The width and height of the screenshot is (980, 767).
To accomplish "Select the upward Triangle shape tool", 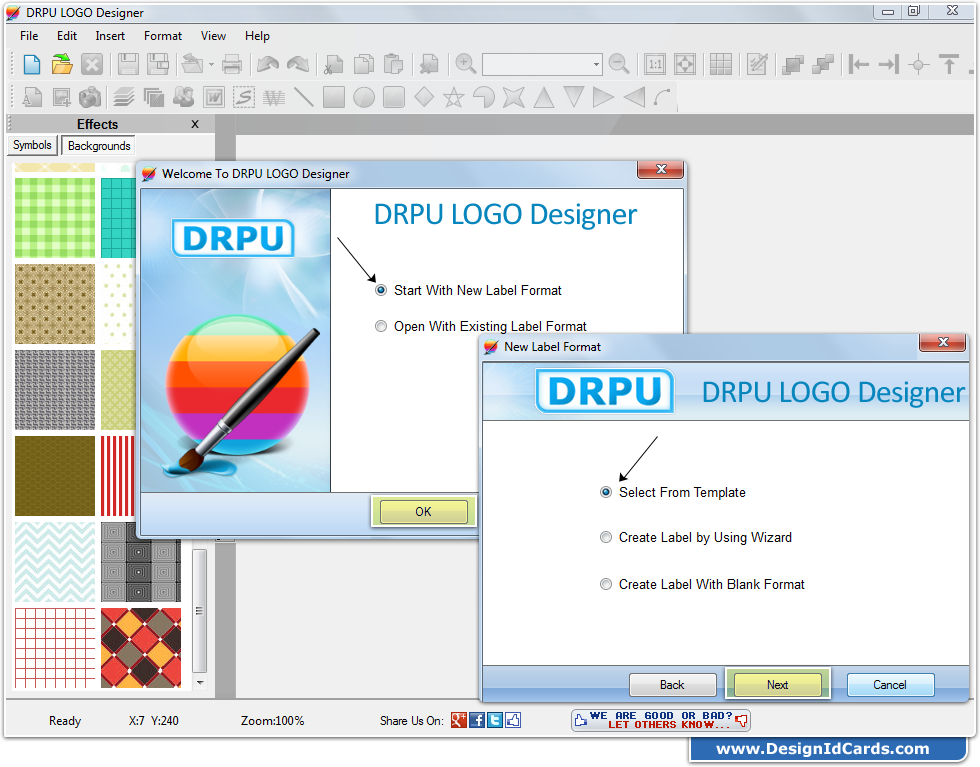I will [x=544, y=98].
